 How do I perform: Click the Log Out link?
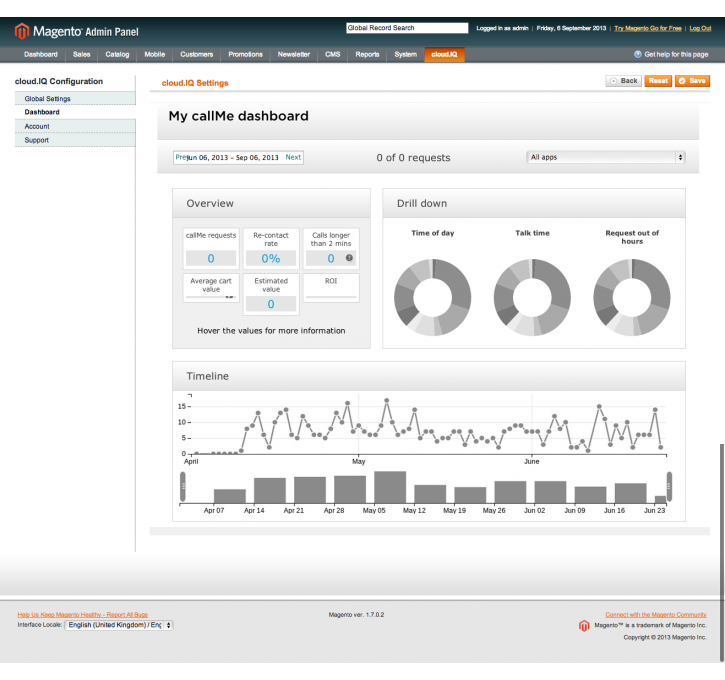pos(700,28)
